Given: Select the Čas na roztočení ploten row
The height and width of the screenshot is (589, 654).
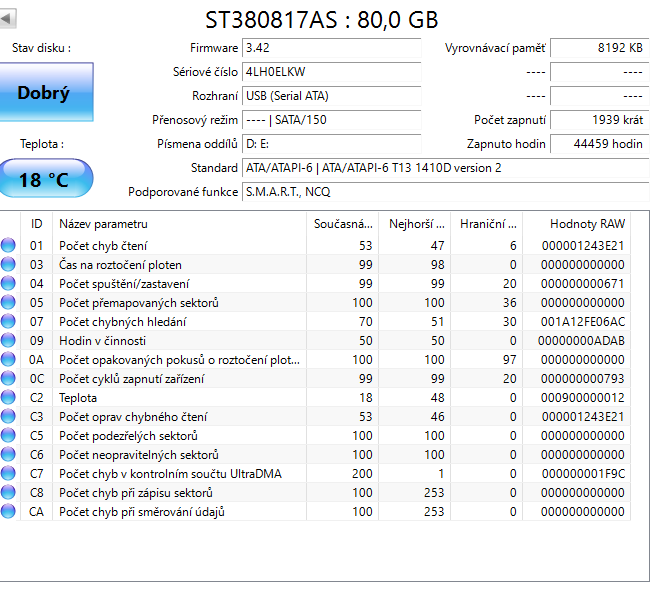Looking at the screenshot, I should point(315,264).
